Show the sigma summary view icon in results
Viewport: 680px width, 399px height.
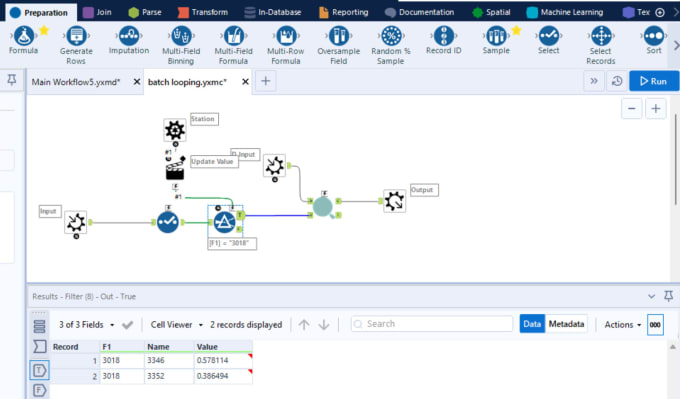[x=39, y=346]
